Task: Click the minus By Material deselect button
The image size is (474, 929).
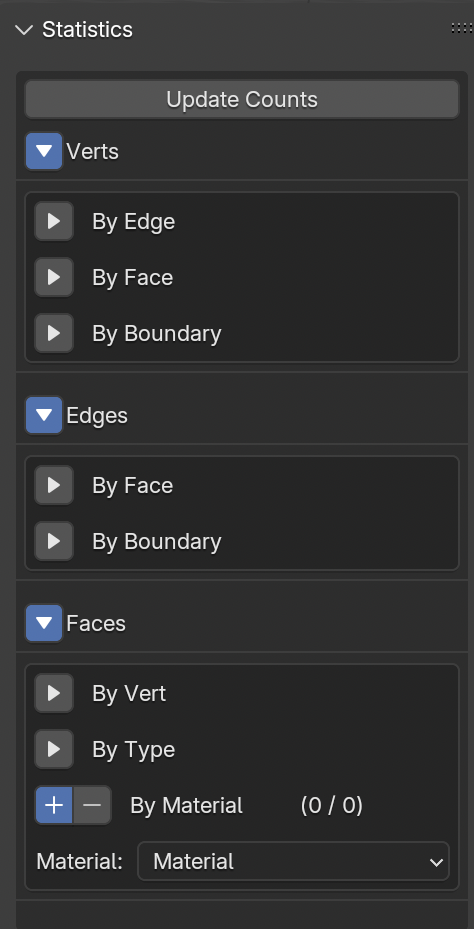Action: (92, 805)
